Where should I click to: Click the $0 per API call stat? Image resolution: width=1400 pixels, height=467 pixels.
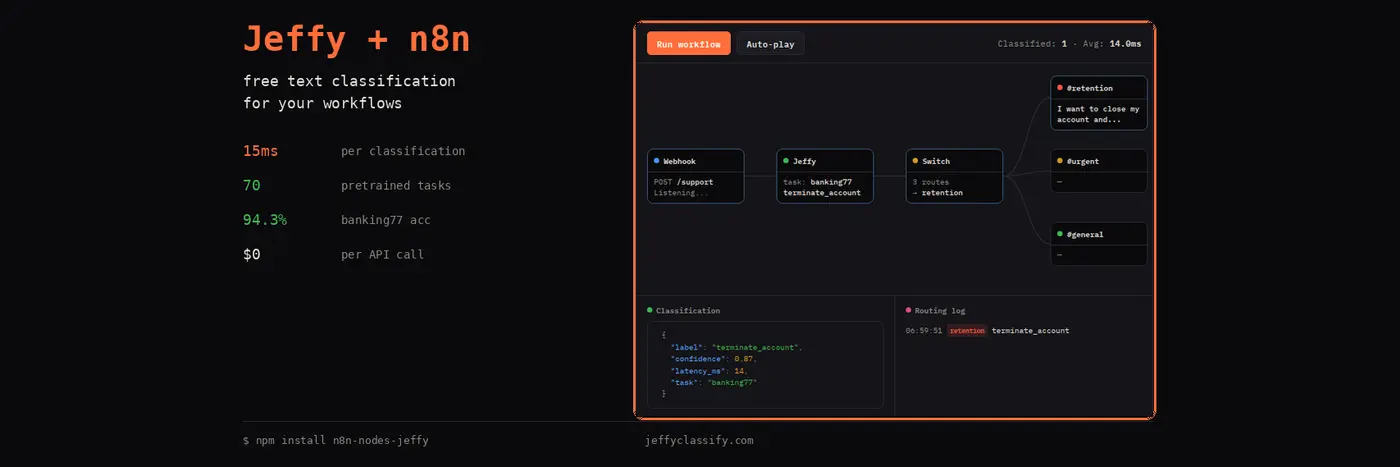333,255
